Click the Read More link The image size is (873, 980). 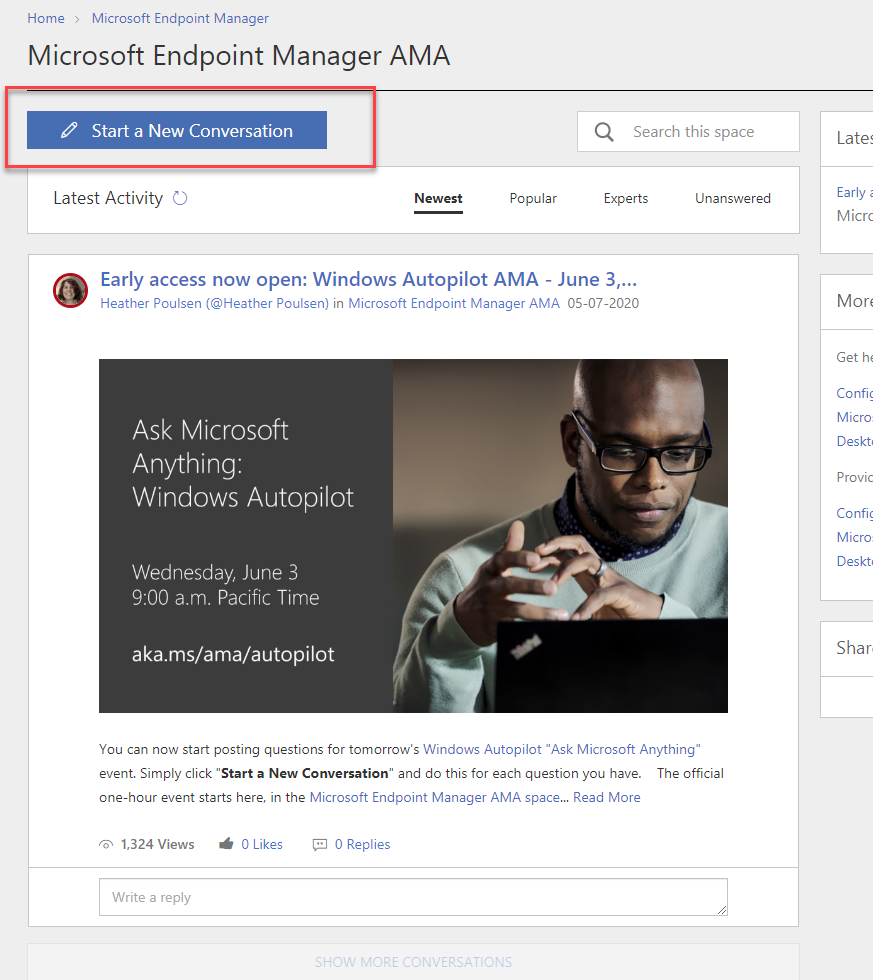pyautogui.click(x=606, y=797)
